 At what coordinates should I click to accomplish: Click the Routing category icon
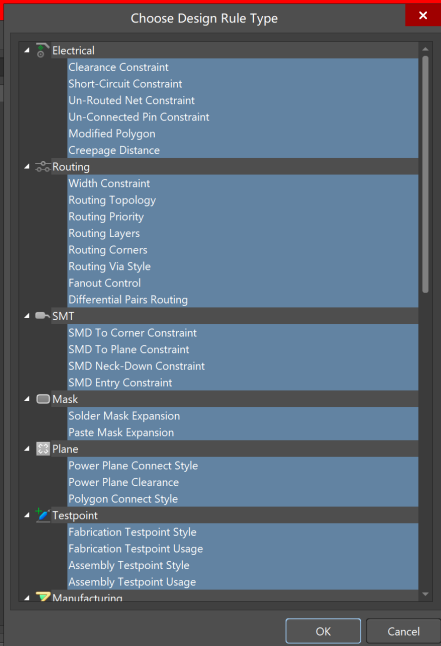click(42, 167)
